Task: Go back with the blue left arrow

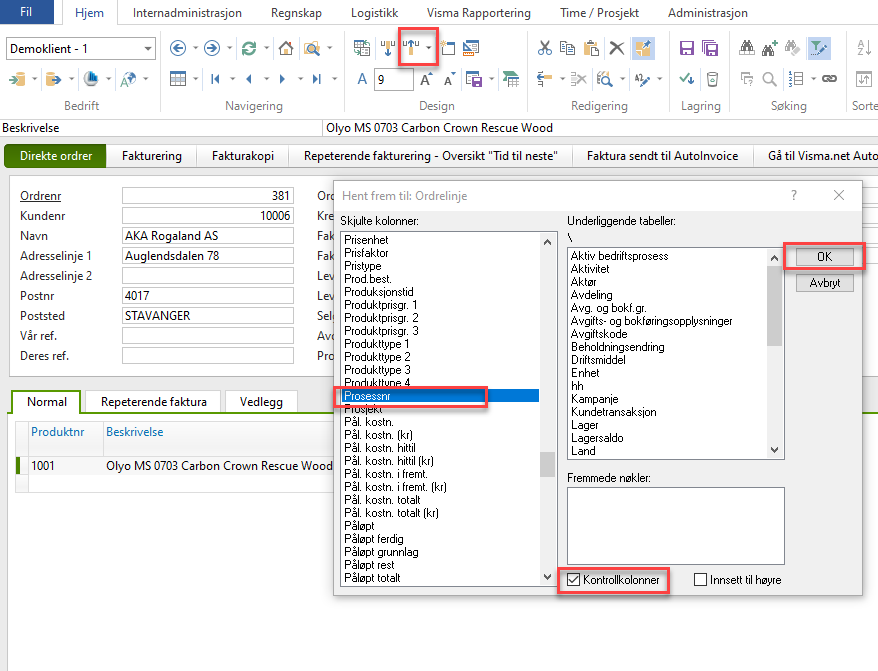Action: (178, 49)
